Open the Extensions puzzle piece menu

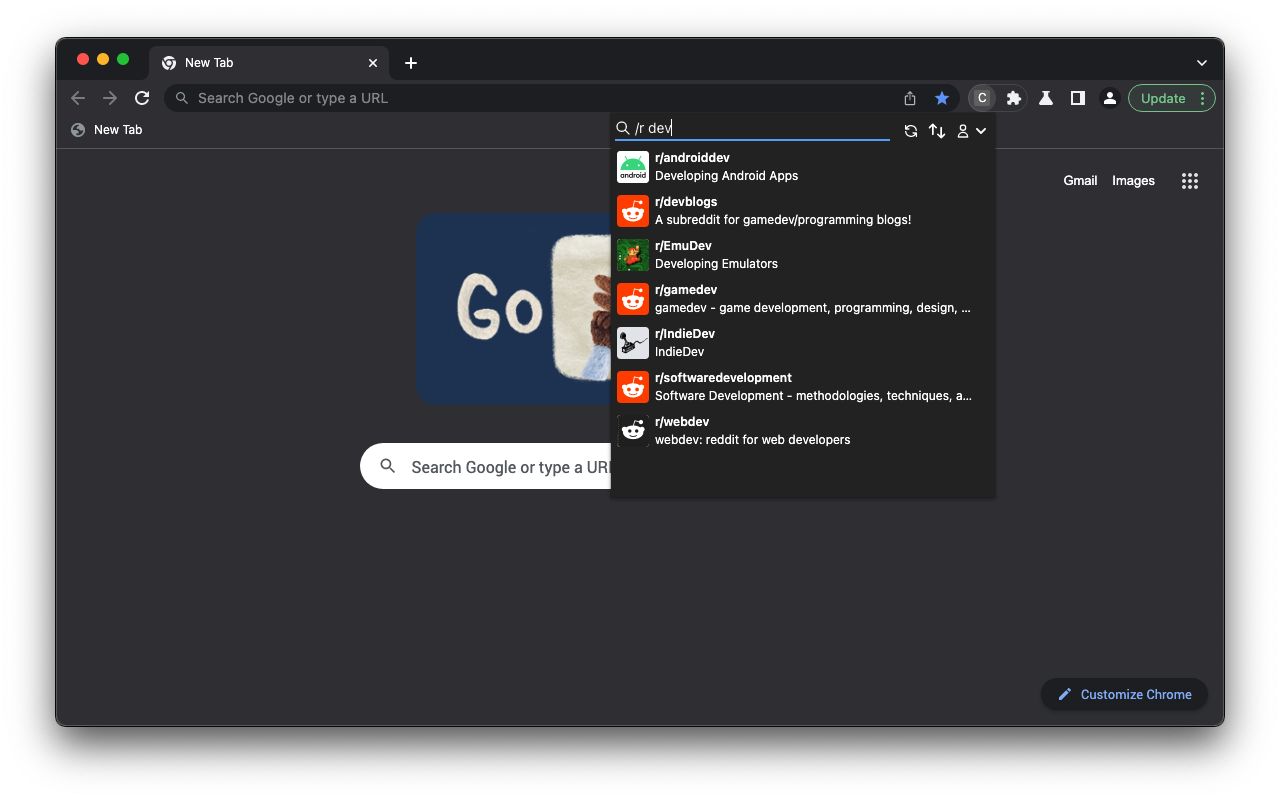pyautogui.click(x=1014, y=98)
